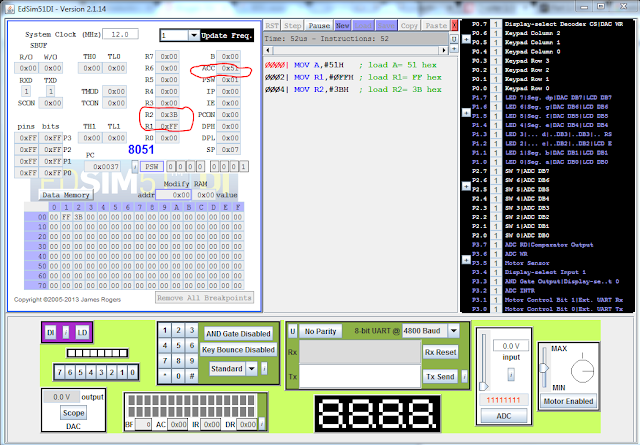Pause the running simulation
This screenshot has height=445, width=640.
[x=319, y=25]
